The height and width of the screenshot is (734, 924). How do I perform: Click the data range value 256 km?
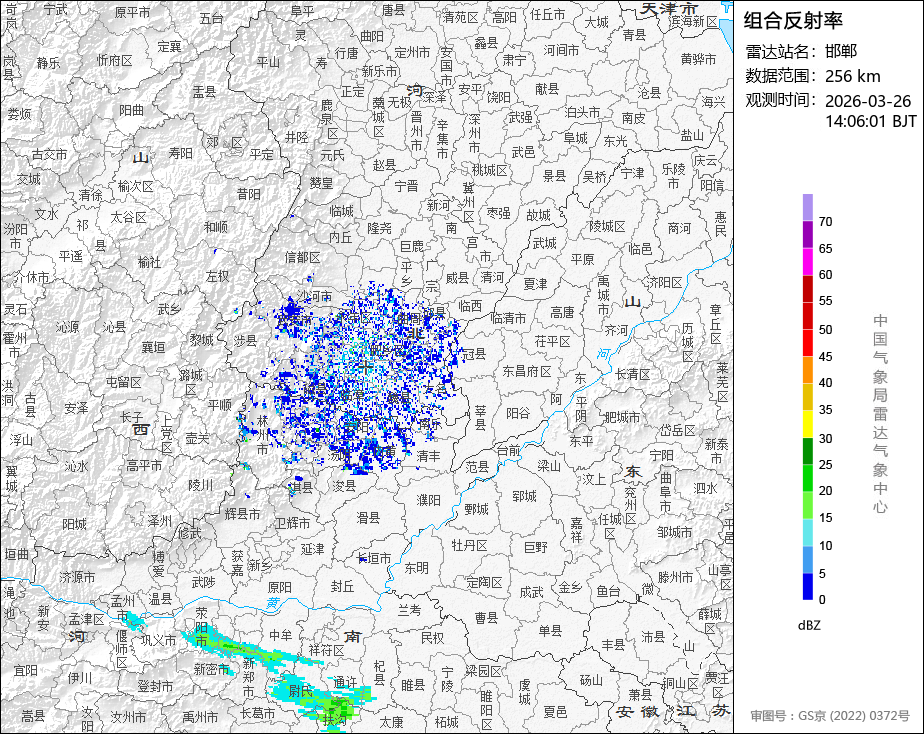click(853, 76)
